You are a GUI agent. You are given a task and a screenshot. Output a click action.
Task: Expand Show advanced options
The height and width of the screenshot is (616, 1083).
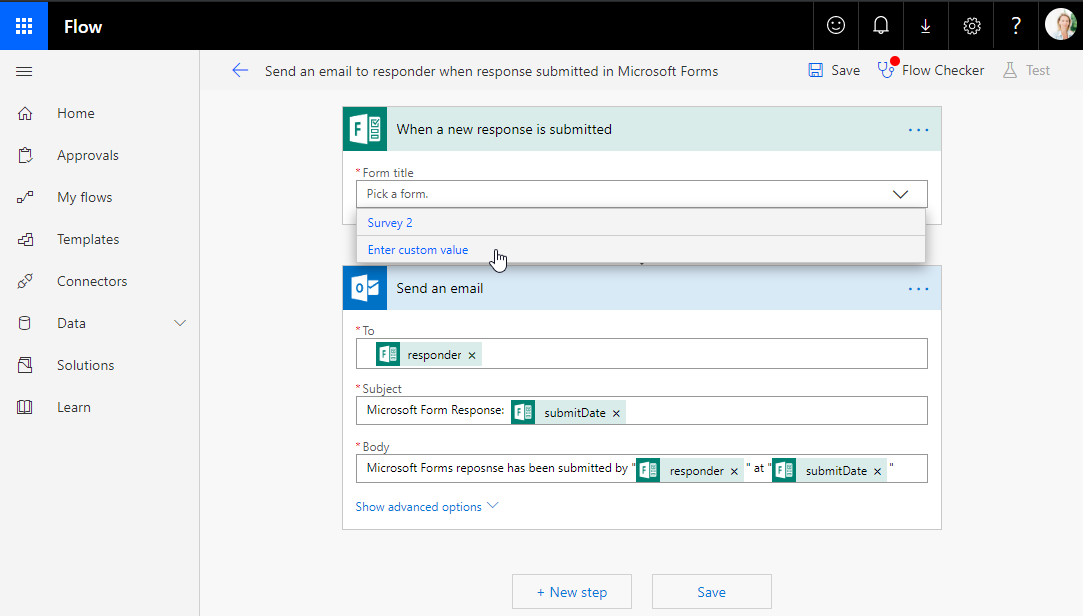pos(426,507)
